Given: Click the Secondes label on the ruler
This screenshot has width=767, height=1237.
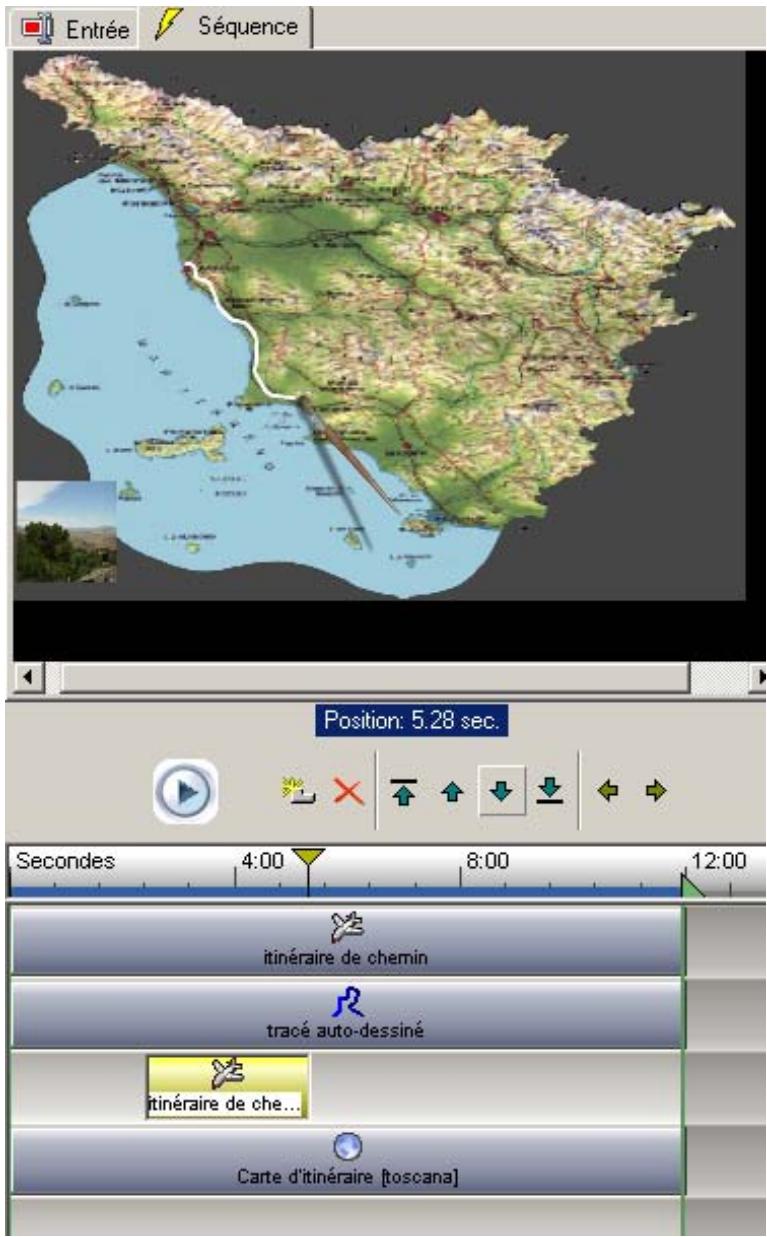Looking at the screenshot, I should coord(65,860).
